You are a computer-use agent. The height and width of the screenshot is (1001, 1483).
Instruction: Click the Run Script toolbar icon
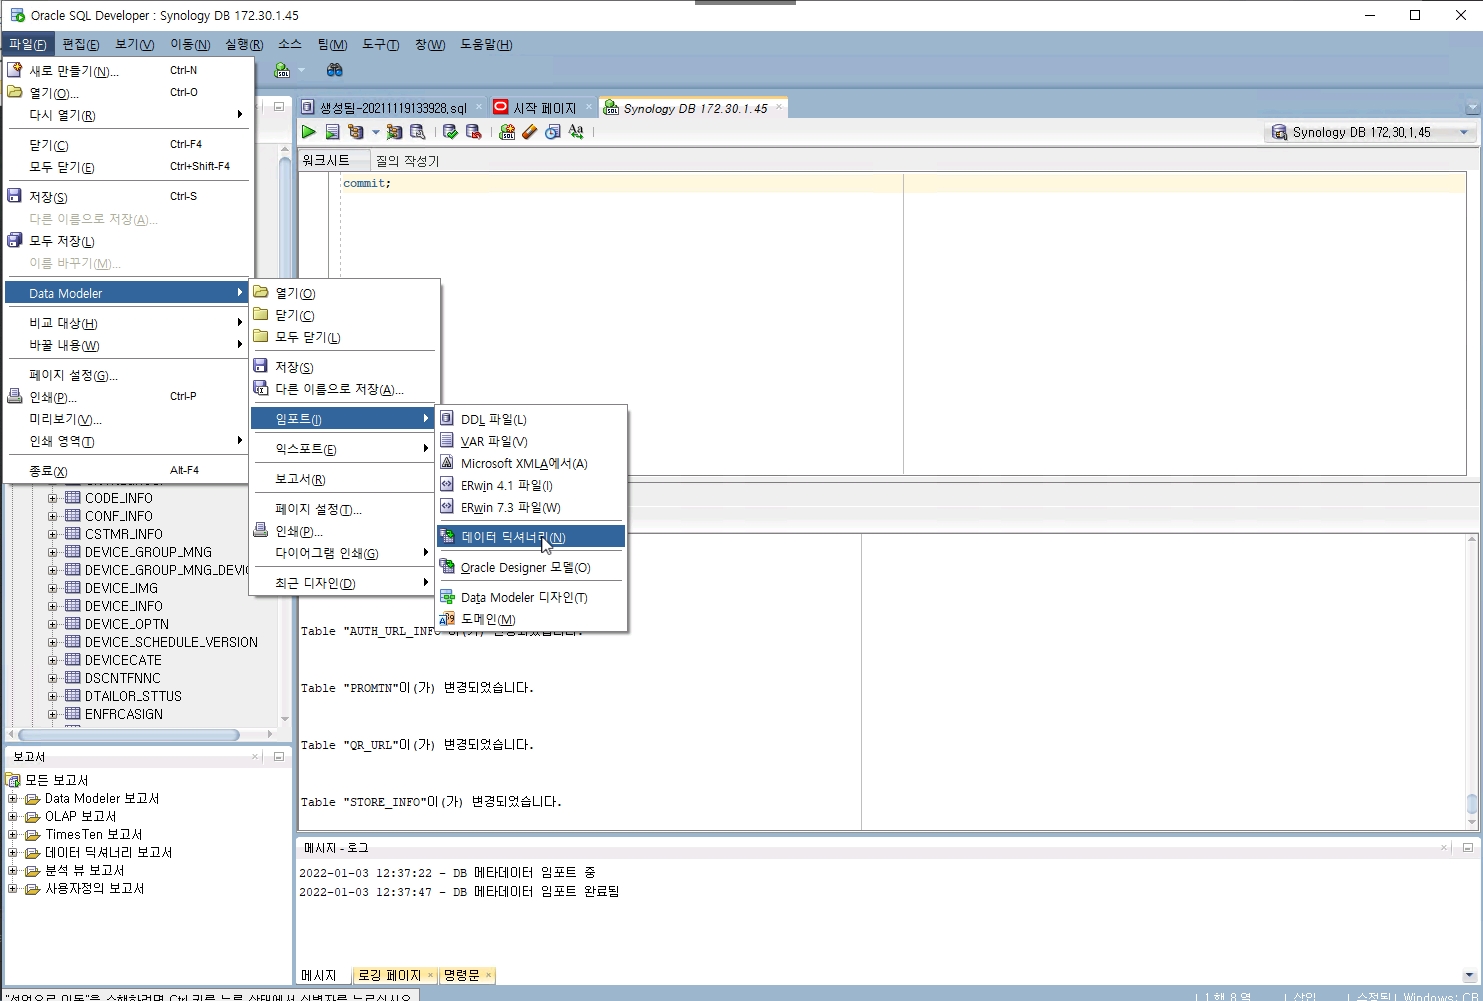[333, 131]
